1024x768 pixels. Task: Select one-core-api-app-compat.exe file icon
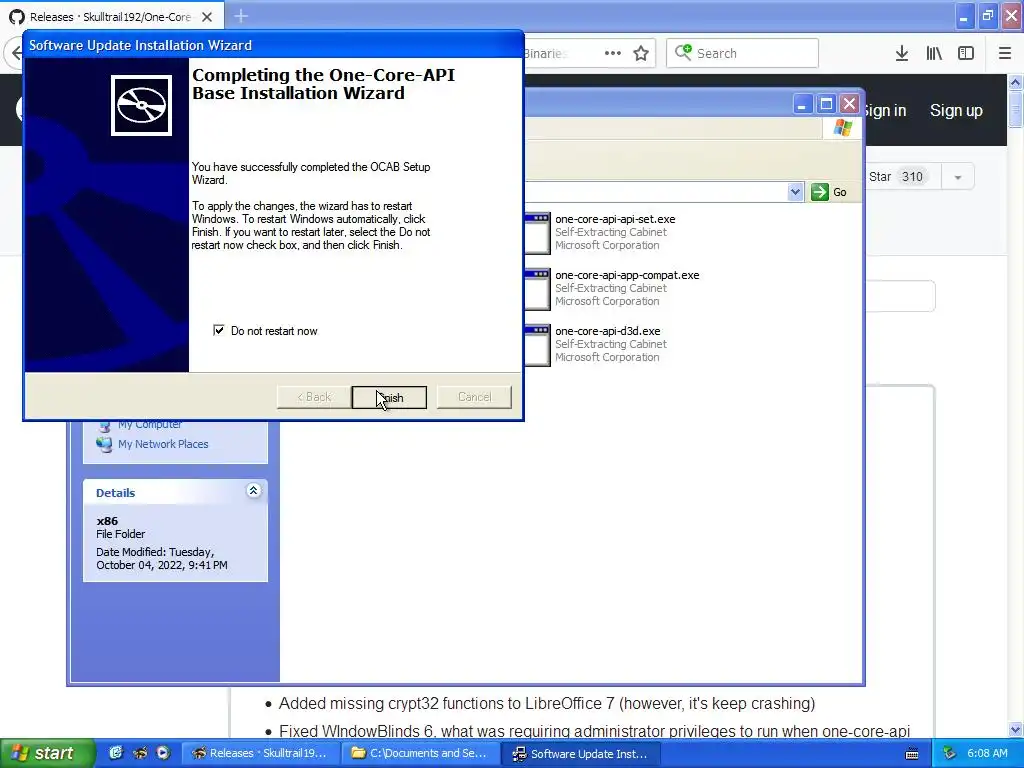pos(537,289)
